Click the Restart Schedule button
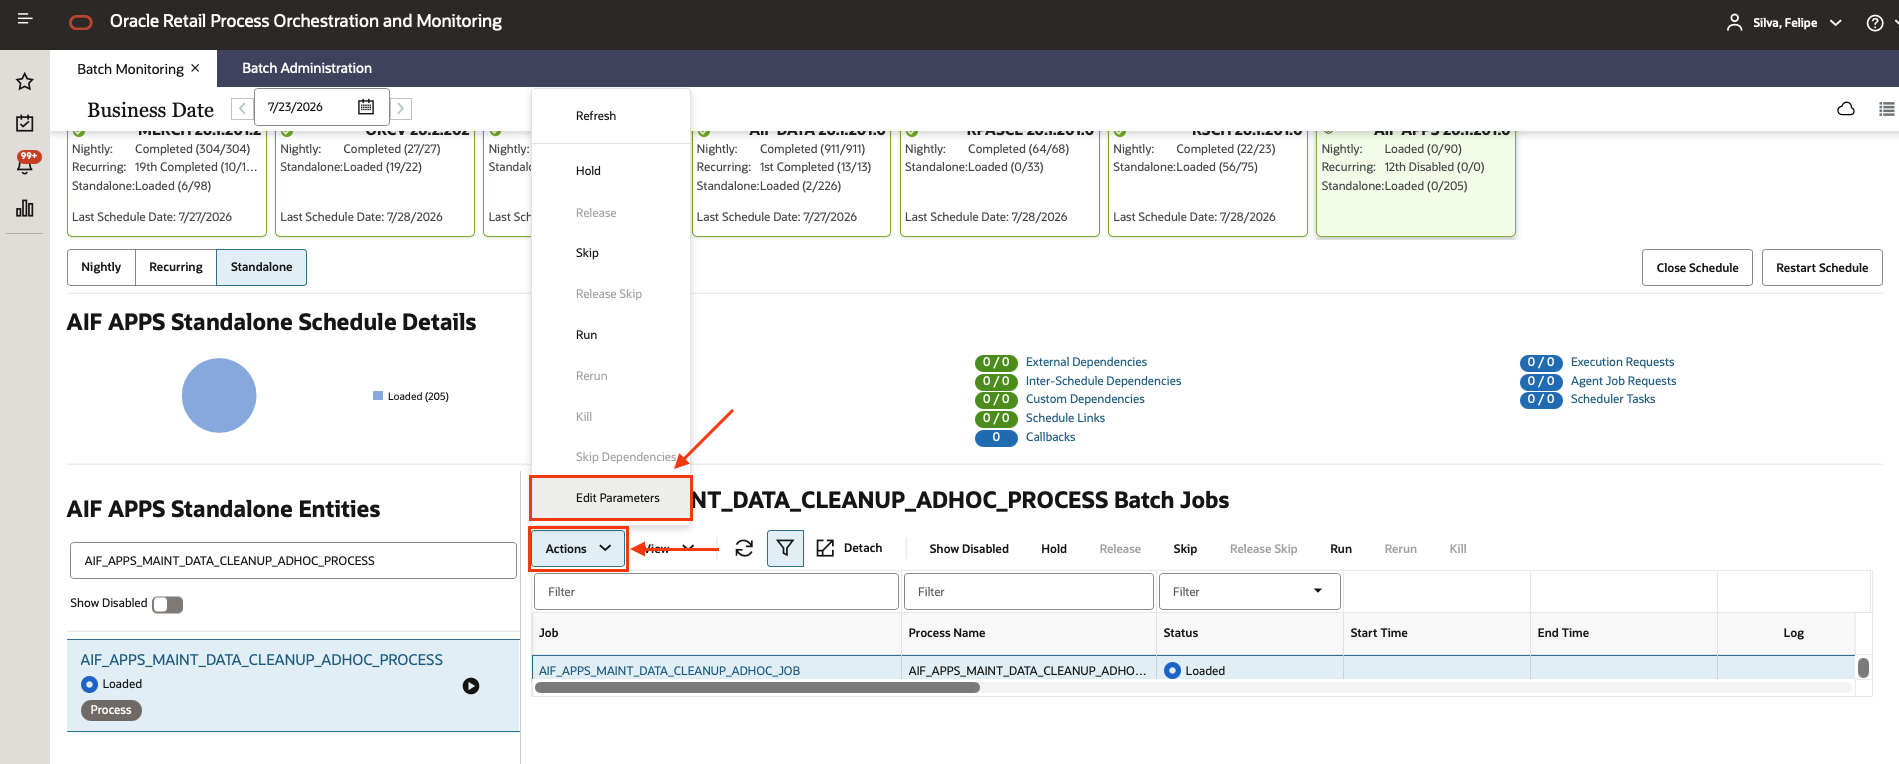This screenshot has width=1899, height=764. coord(1822,268)
